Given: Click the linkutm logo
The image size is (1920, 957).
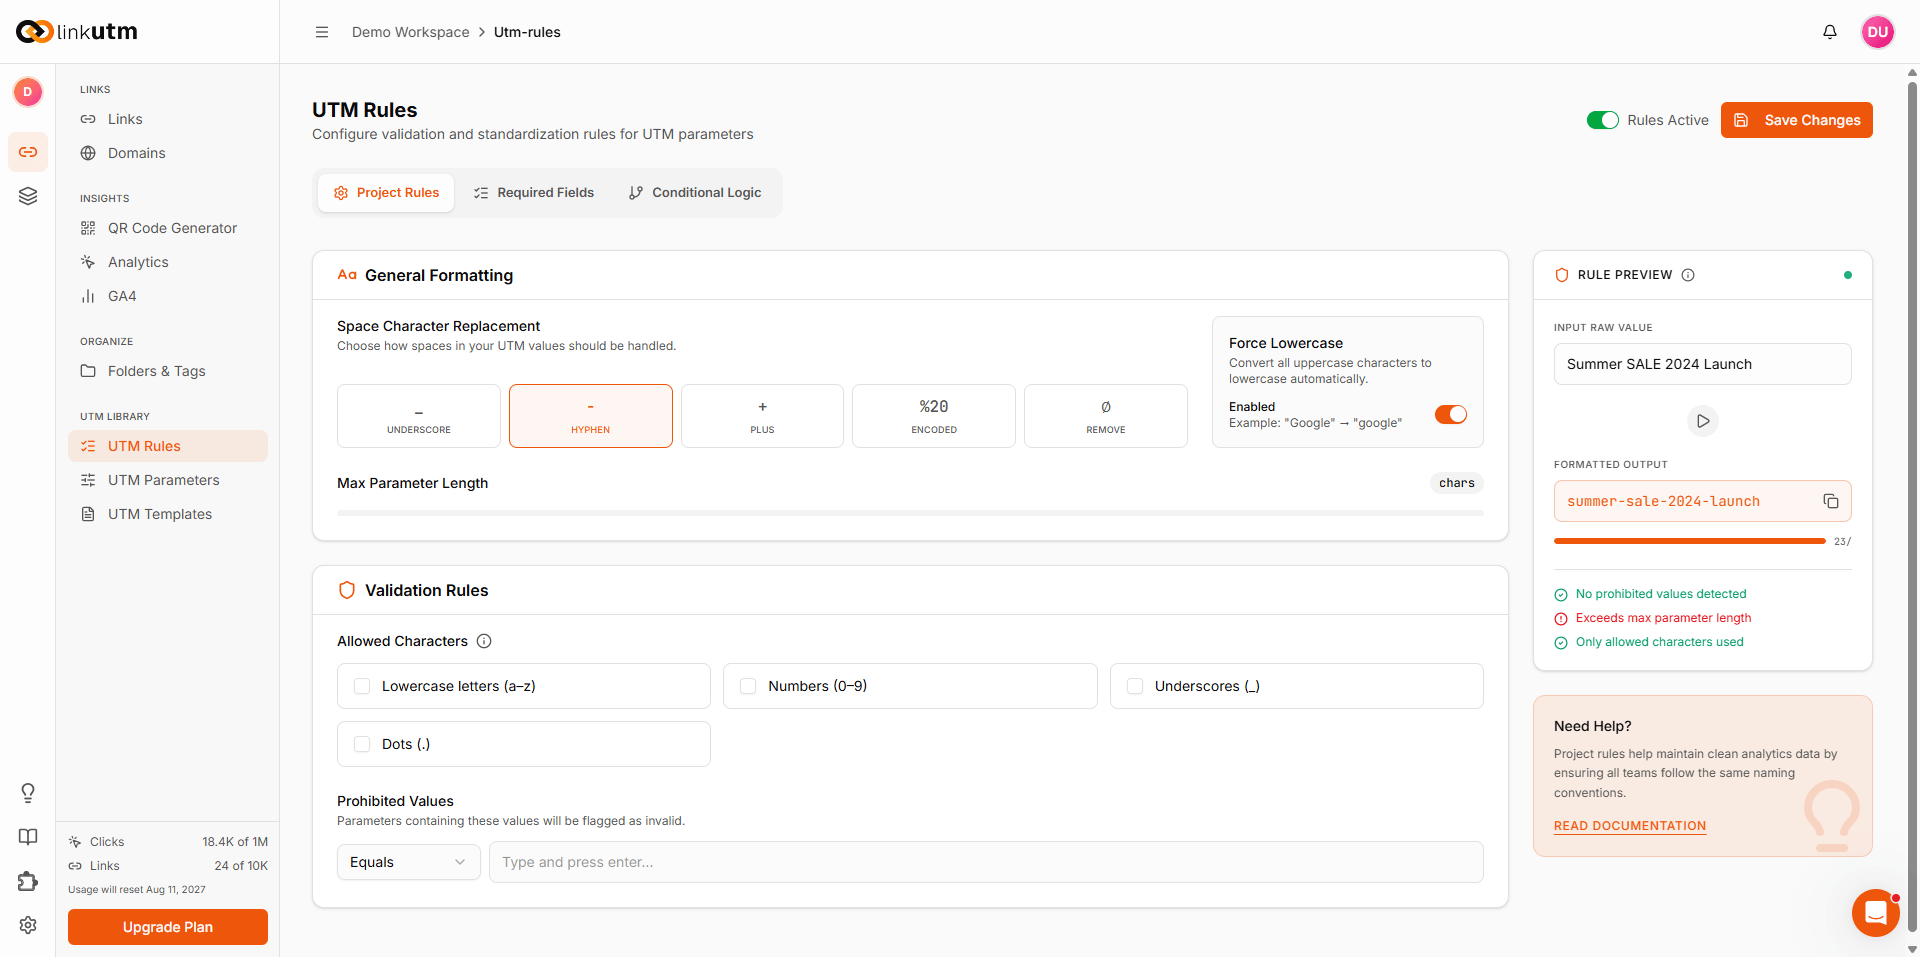Looking at the screenshot, I should click(x=77, y=32).
